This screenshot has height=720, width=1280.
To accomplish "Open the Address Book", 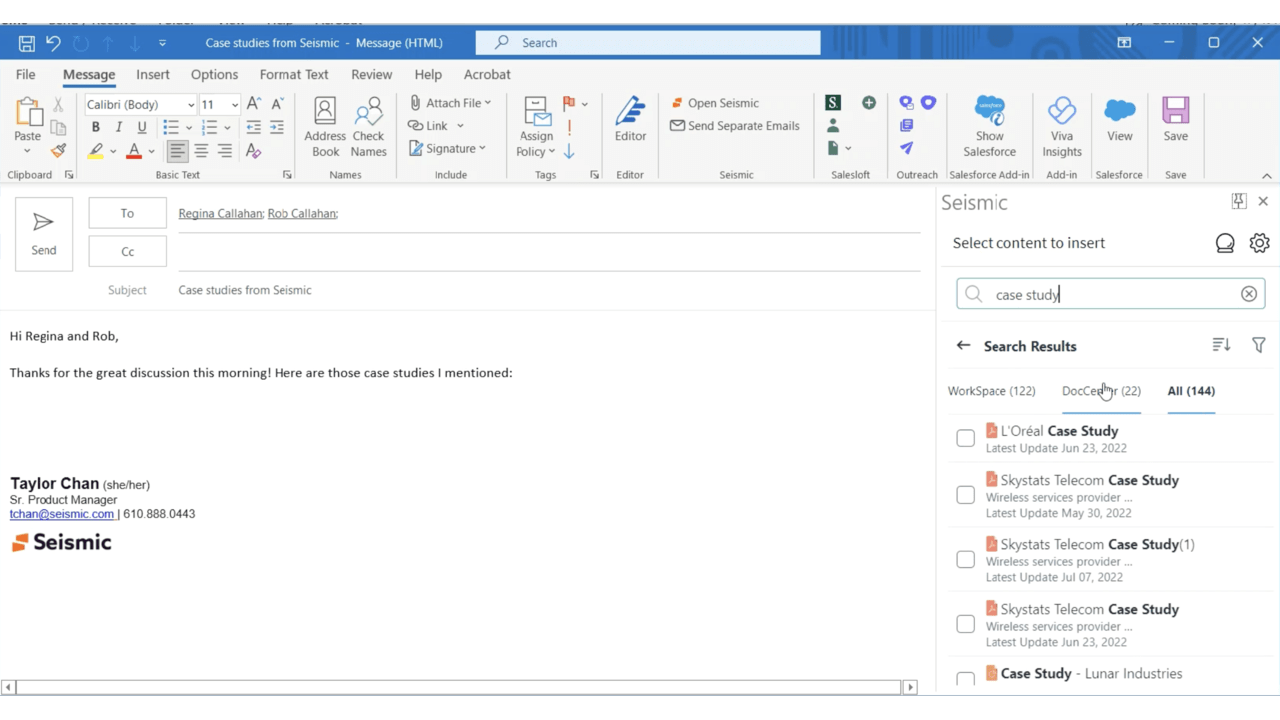I will (325, 127).
